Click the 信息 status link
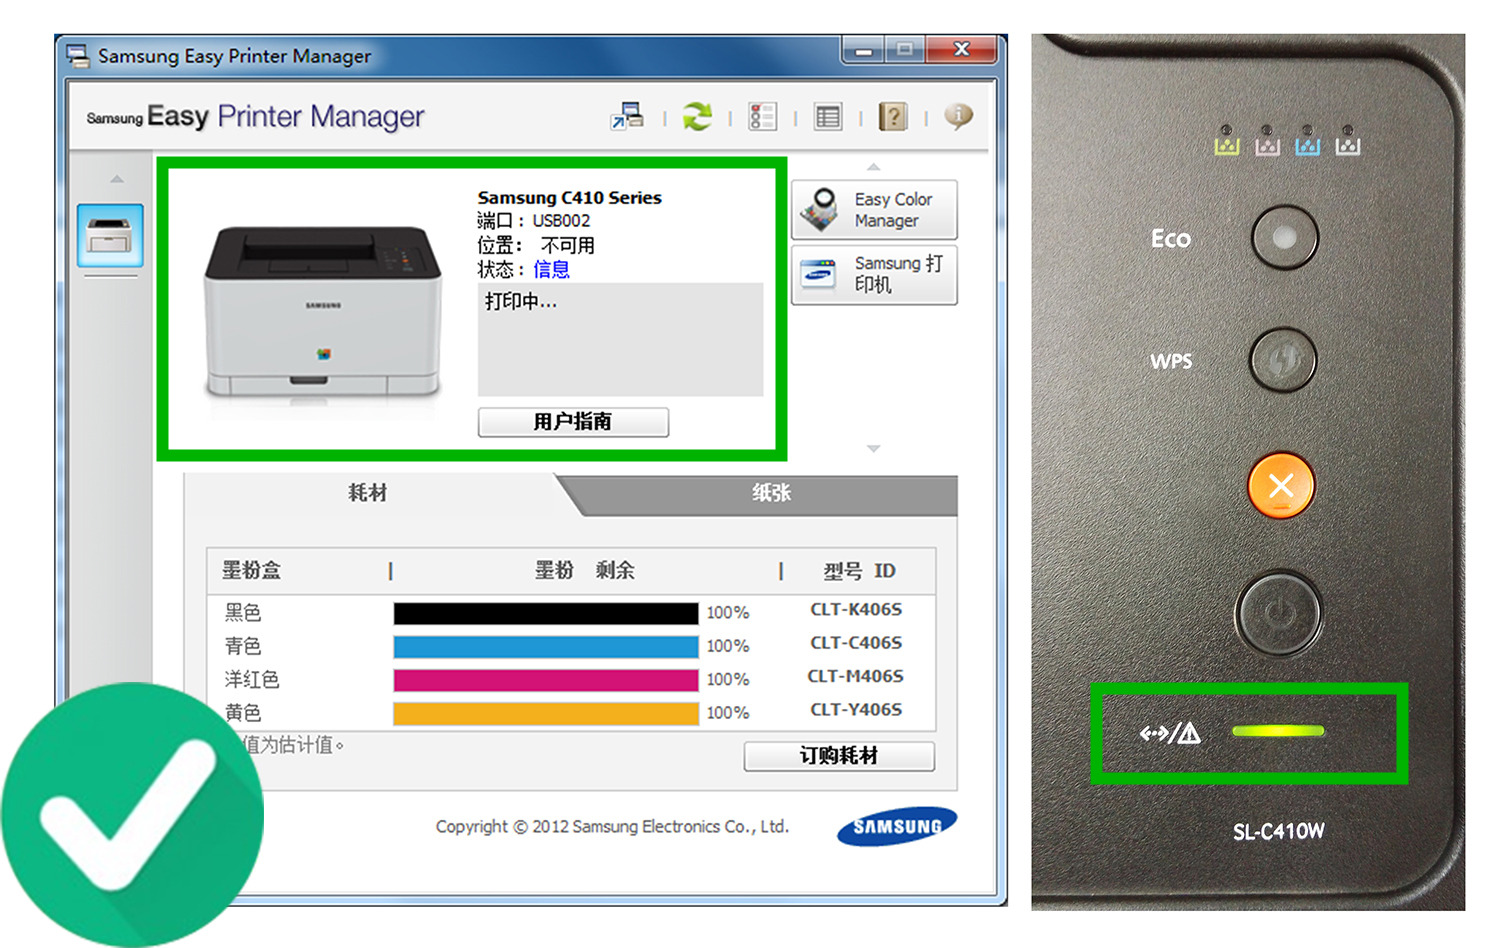The image size is (1500, 948). 551,269
